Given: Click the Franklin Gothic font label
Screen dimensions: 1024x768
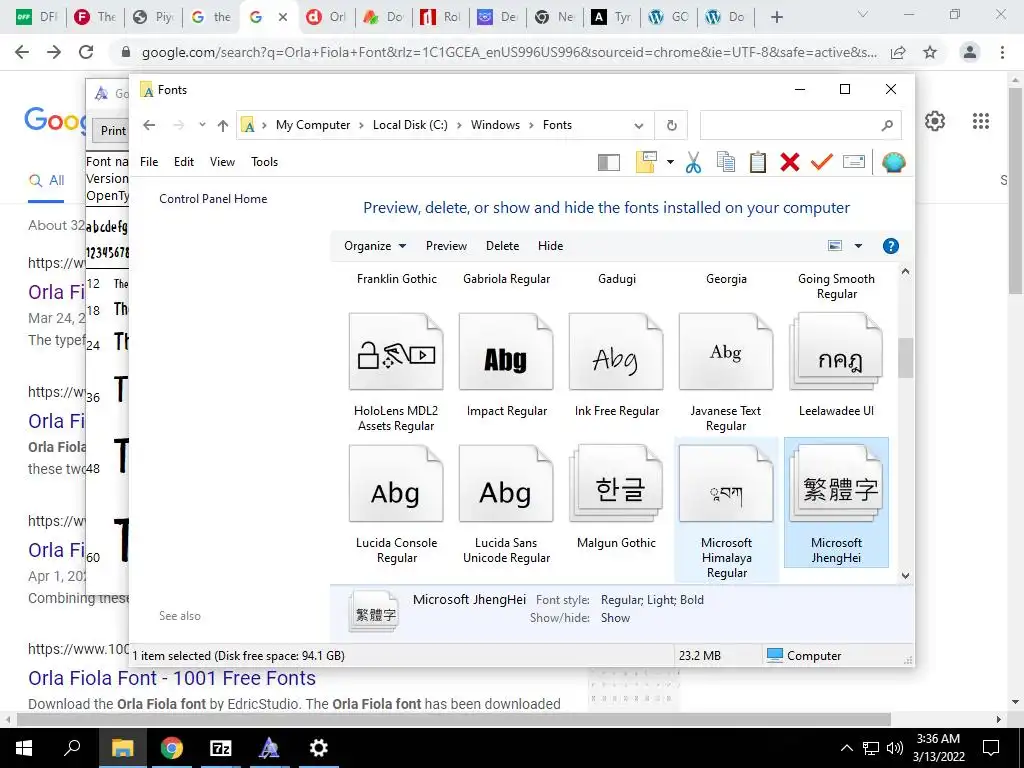Looking at the screenshot, I should tap(396, 279).
